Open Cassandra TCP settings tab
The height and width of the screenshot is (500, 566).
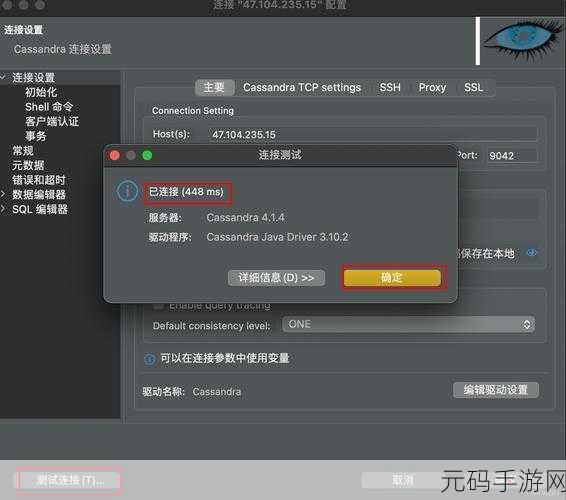click(302, 87)
